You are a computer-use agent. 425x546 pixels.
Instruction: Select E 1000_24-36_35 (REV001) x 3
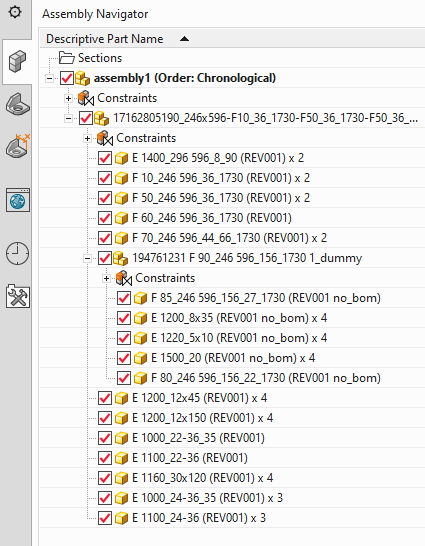(207, 498)
